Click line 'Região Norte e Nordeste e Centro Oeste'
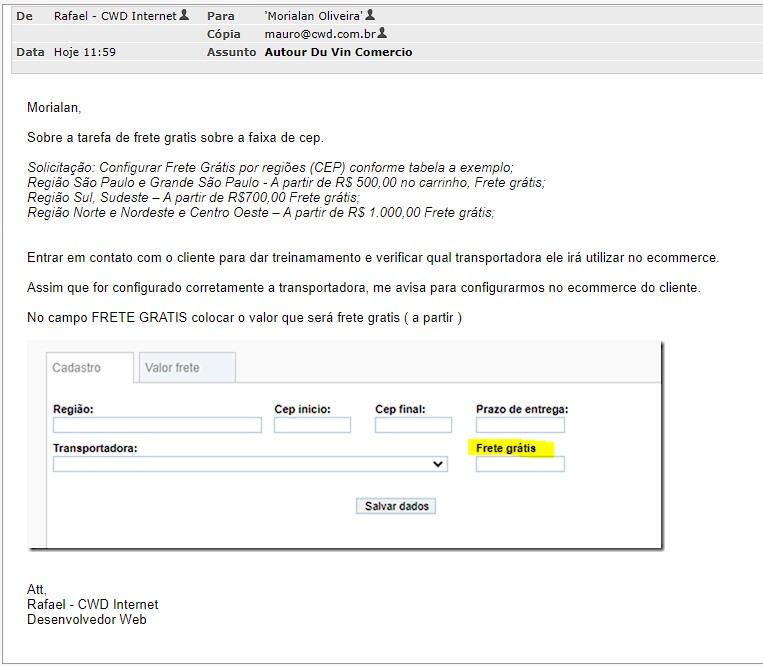This screenshot has height=666, width=763. 261,213
